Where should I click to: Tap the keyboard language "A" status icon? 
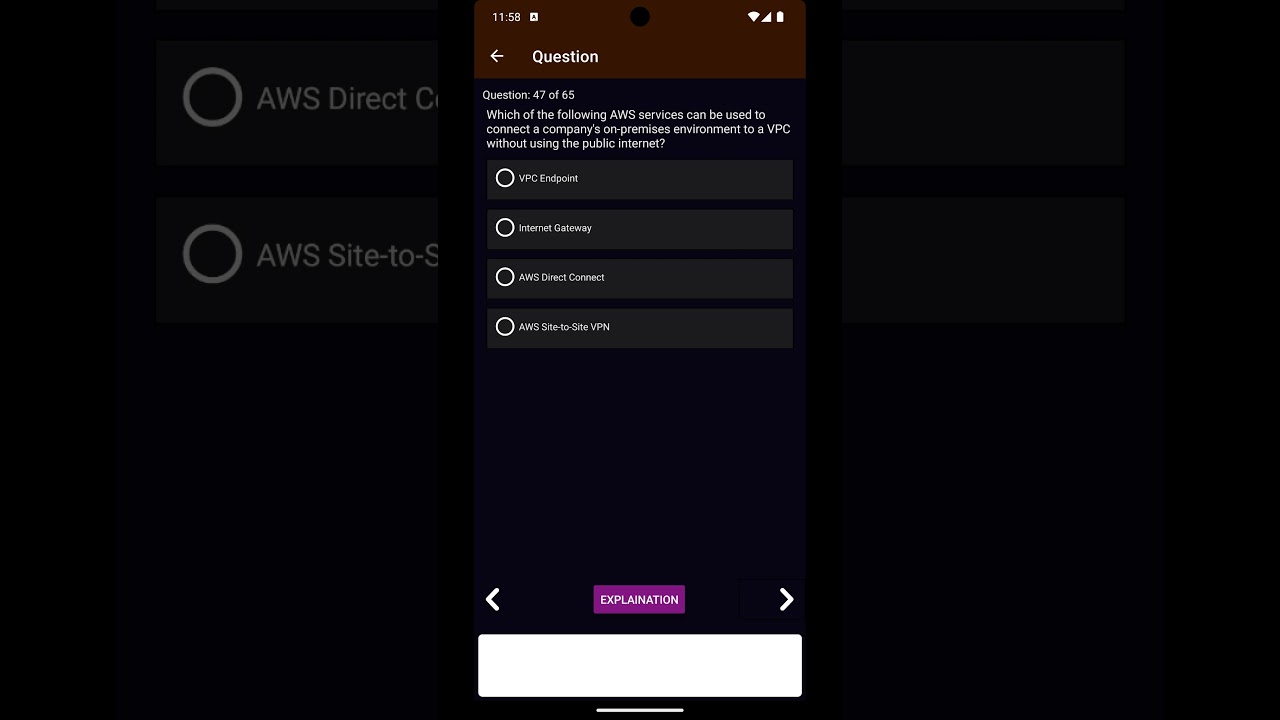click(x=534, y=17)
